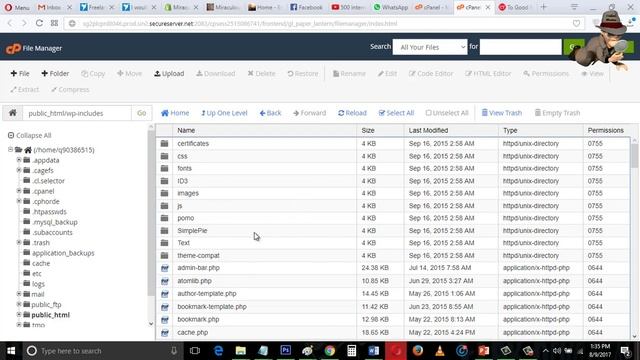Click the Extract toolbar button
Viewport: 640px width, 360px height.
pyautogui.click(x=24, y=89)
